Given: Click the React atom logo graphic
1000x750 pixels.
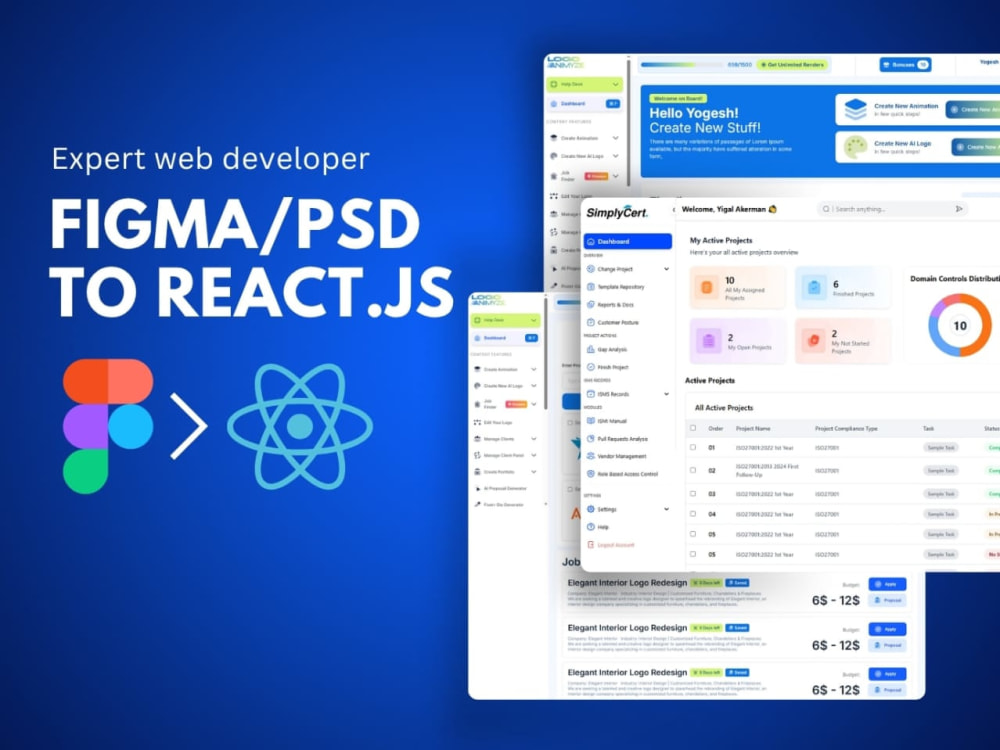Looking at the screenshot, I should pyautogui.click(x=300, y=426).
